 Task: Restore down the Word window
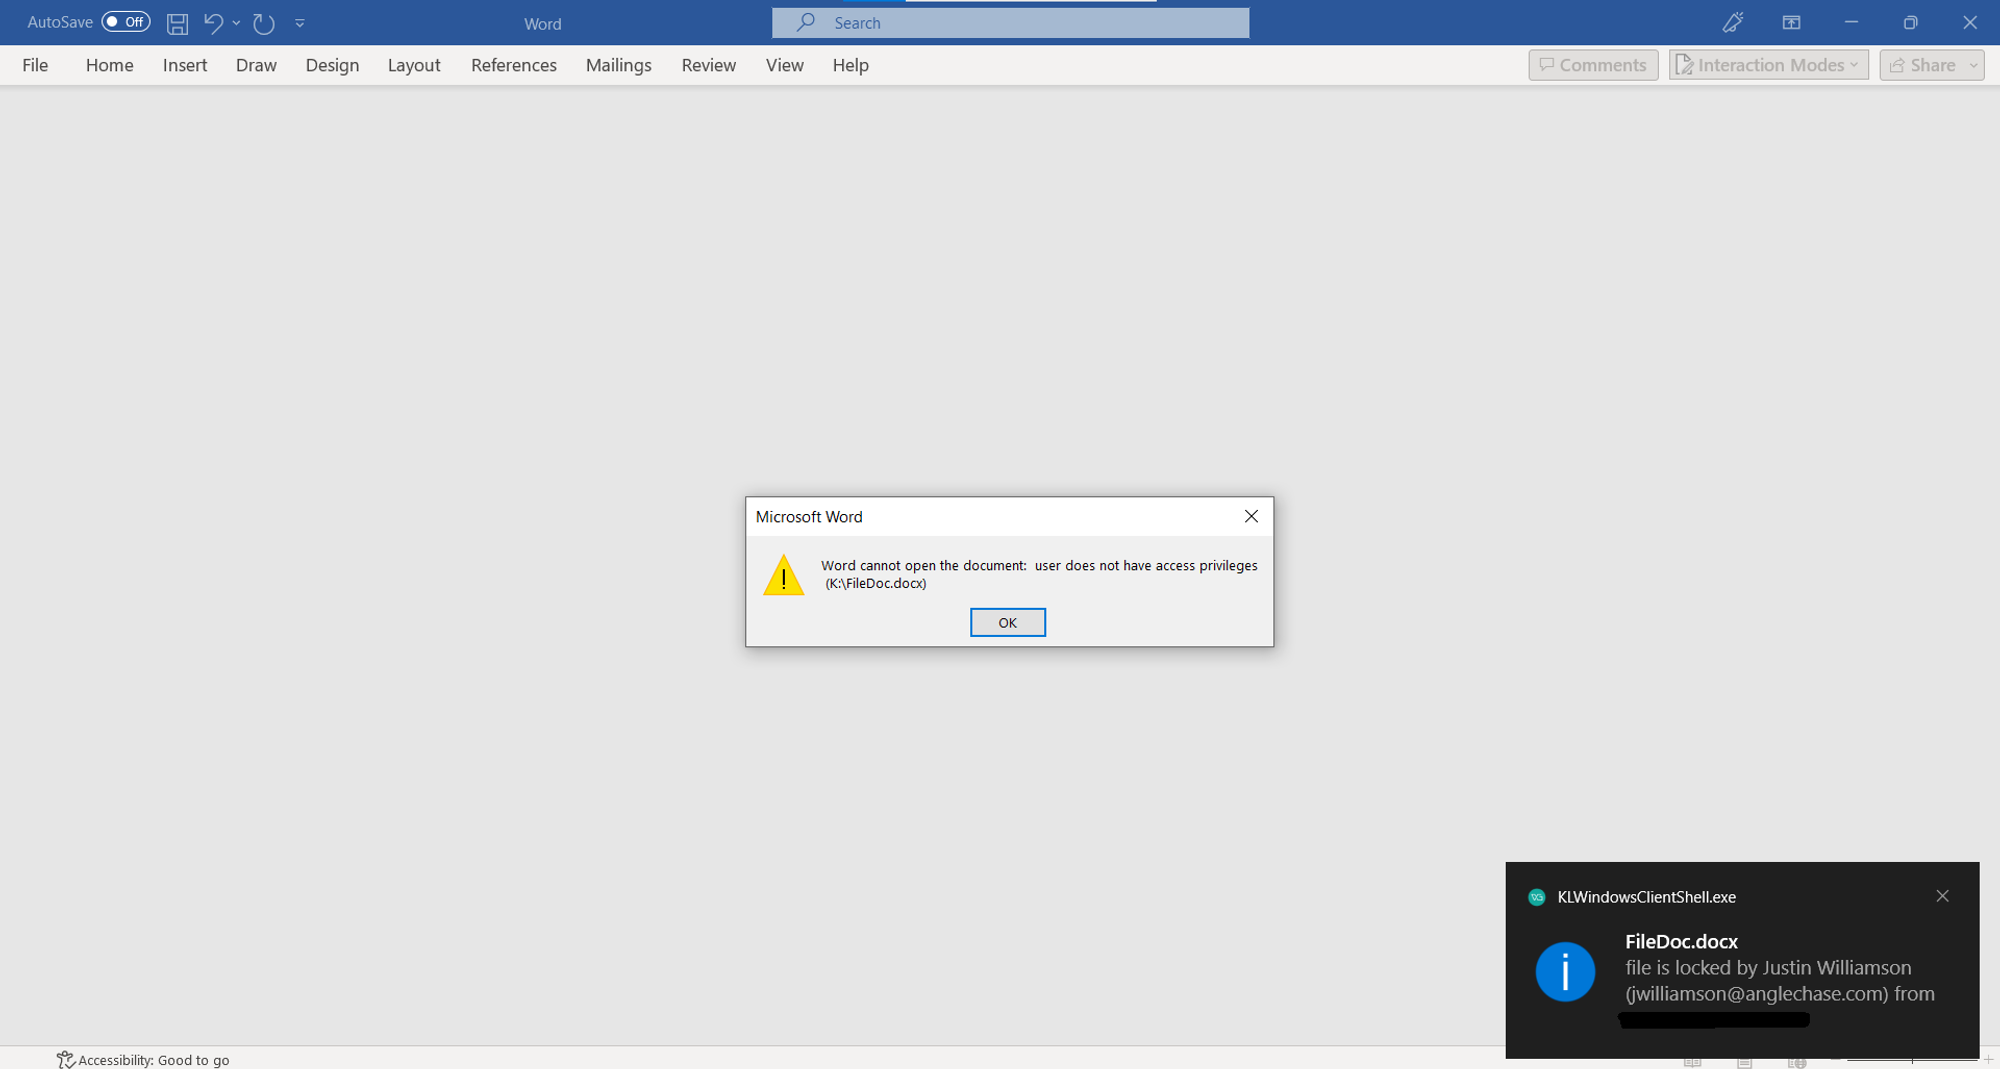coord(1910,22)
